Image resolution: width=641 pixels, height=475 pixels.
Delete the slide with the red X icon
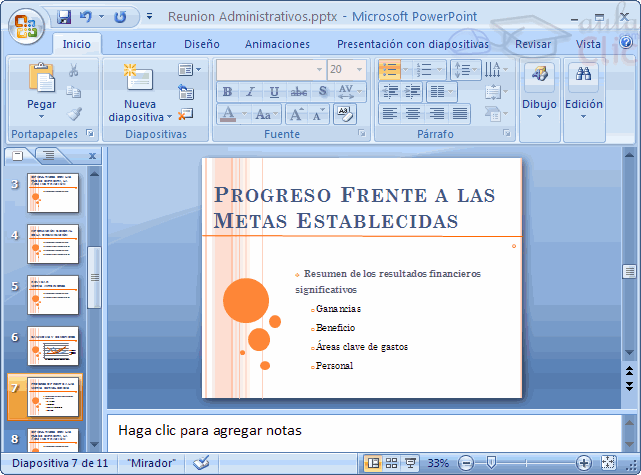click(186, 114)
